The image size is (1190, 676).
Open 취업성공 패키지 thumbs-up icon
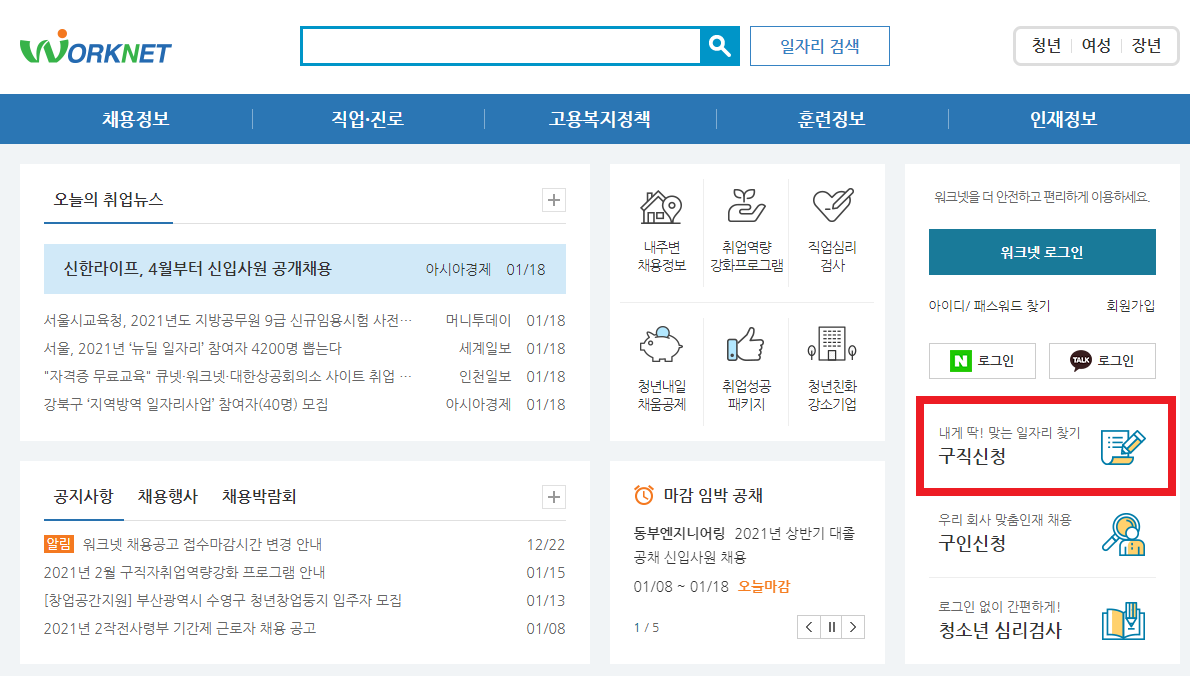pyautogui.click(x=746, y=344)
